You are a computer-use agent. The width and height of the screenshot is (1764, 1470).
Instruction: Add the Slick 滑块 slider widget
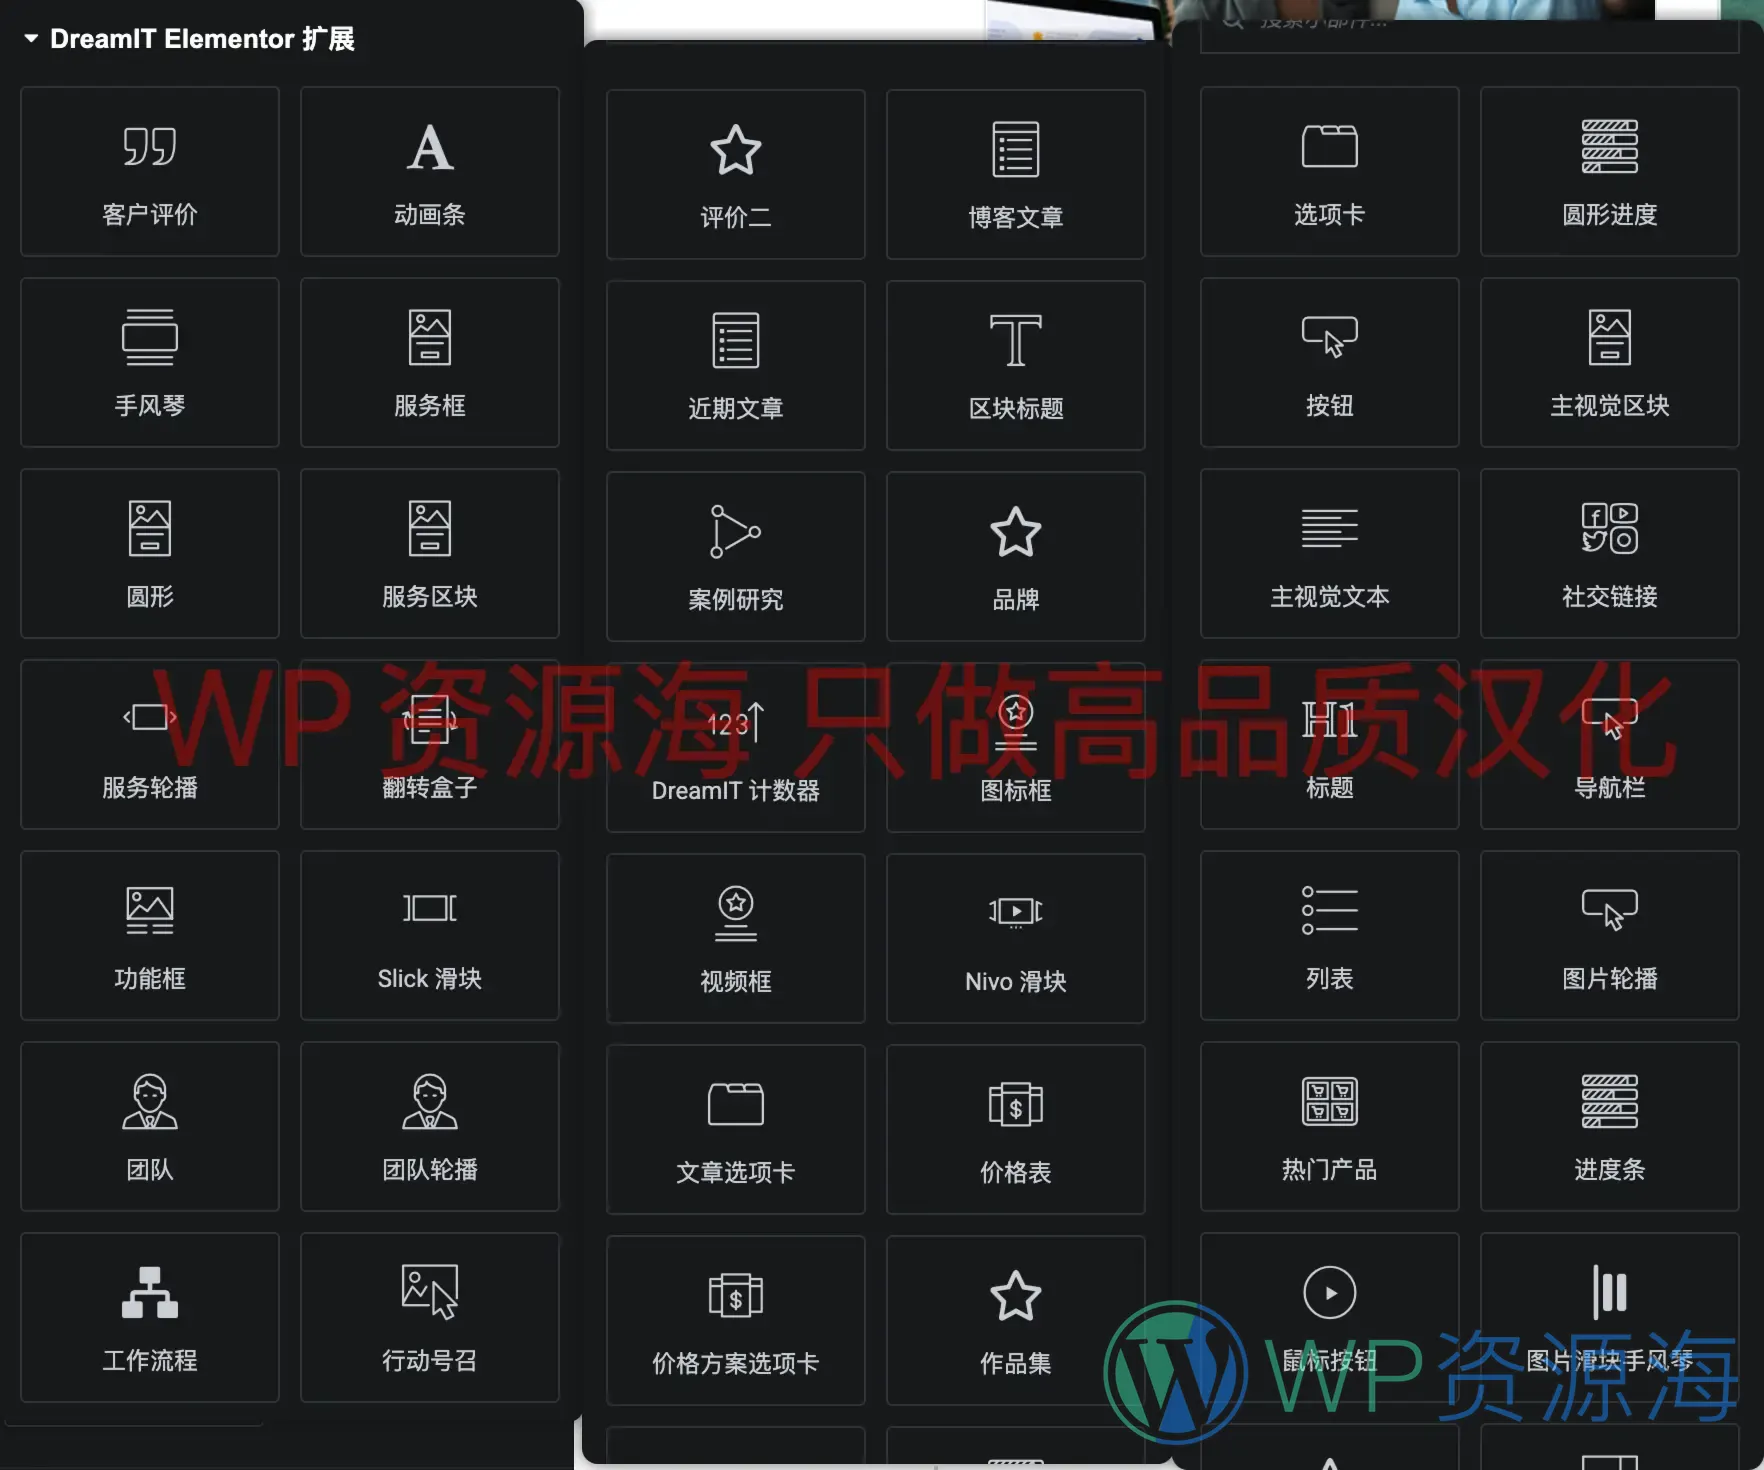(429, 937)
